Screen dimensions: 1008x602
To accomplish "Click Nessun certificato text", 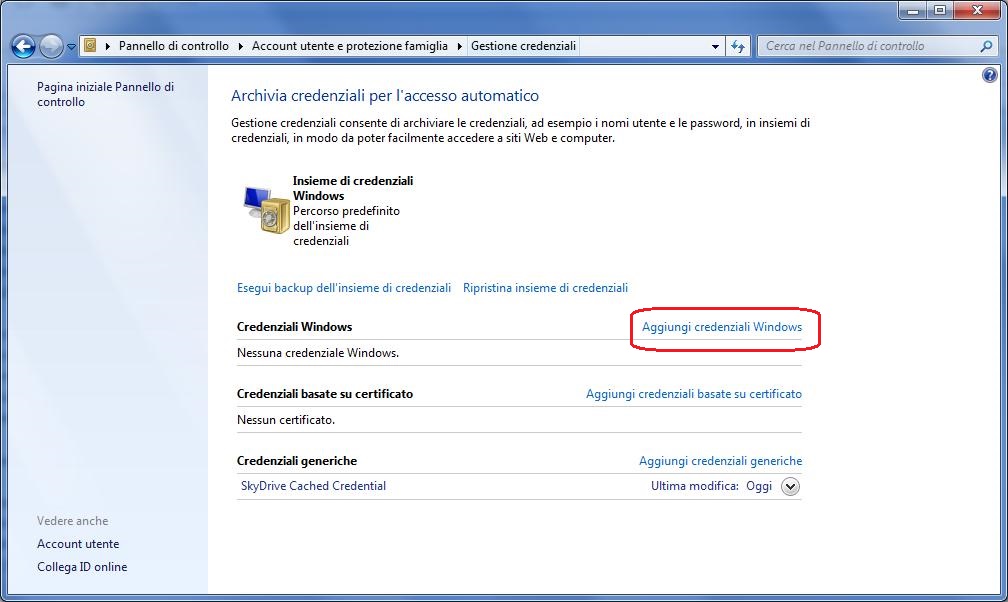I will click(x=285, y=420).
